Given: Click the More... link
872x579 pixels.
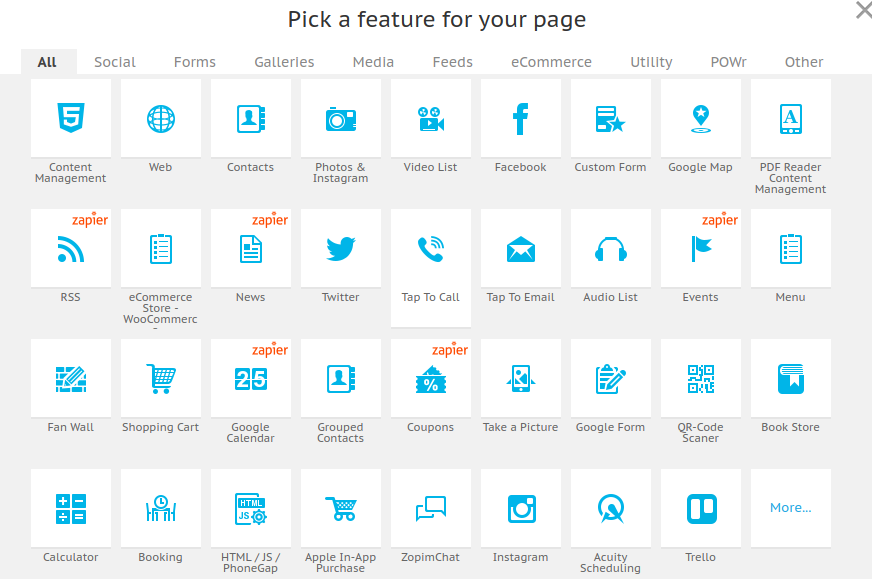Looking at the screenshot, I should [790, 507].
